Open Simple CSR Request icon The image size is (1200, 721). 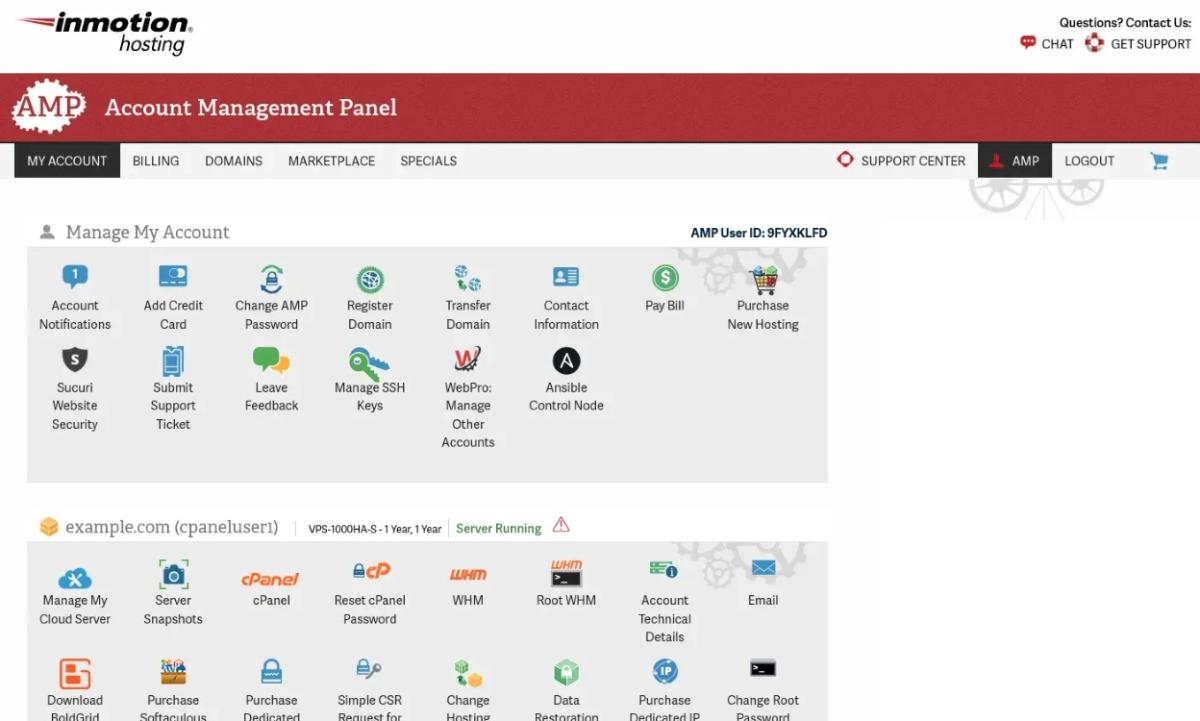pyautogui.click(x=369, y=669)
